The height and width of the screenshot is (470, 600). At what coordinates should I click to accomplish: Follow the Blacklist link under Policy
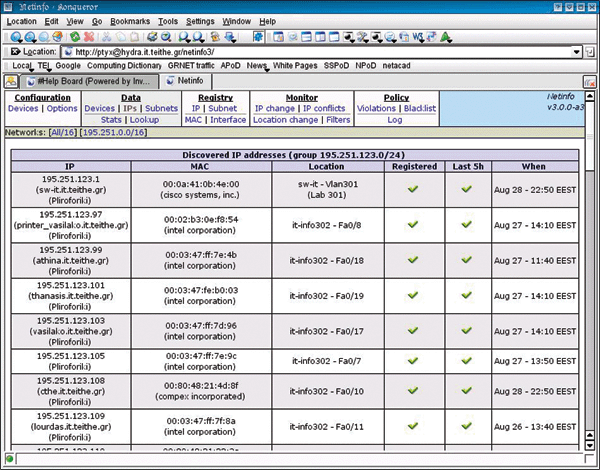418,108
